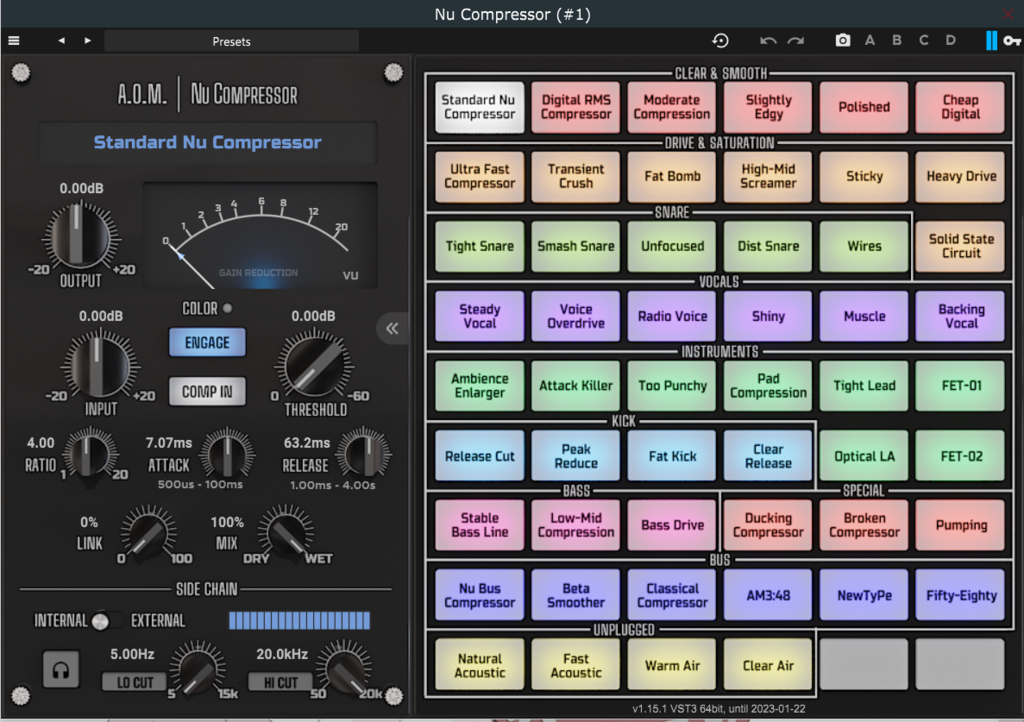The height and width of the screenshot is (722, 1024).
Task: Load the Nu Bus Compressor preset
Action: point(479,595)
